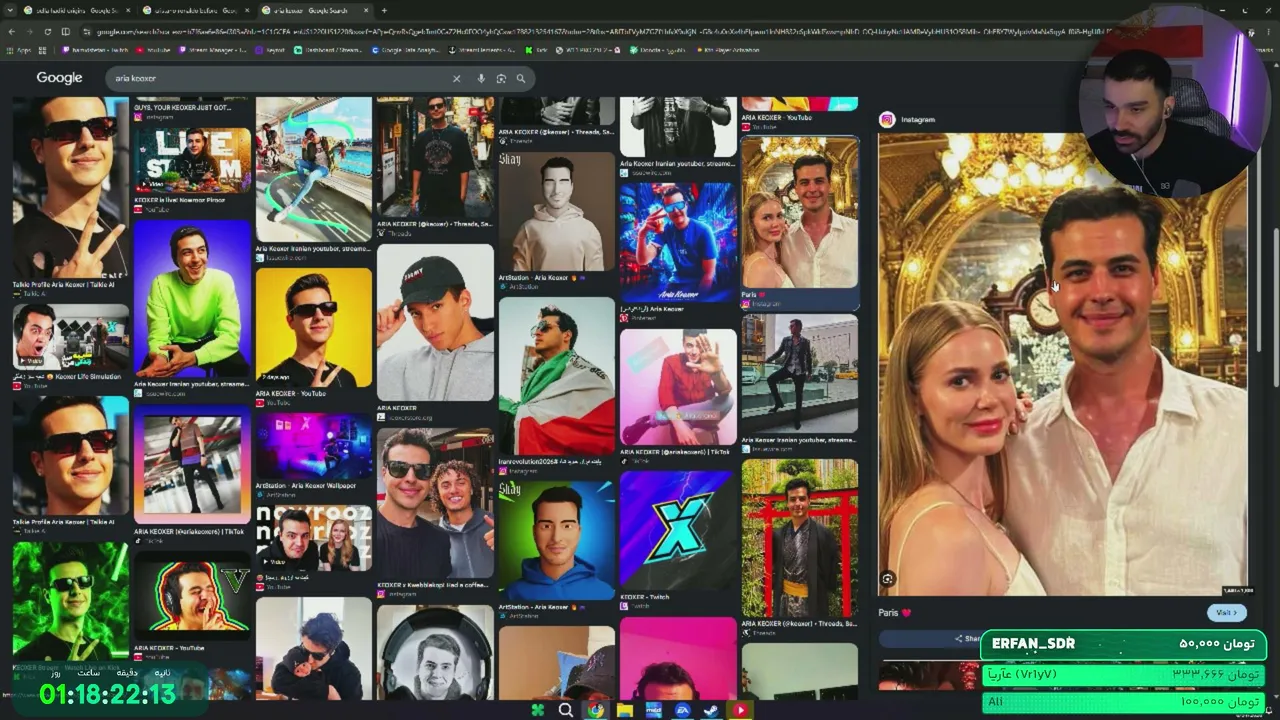This screenshot has width=1280, height=720.
Task: Close the first Google Search tab
Action: 127,10
